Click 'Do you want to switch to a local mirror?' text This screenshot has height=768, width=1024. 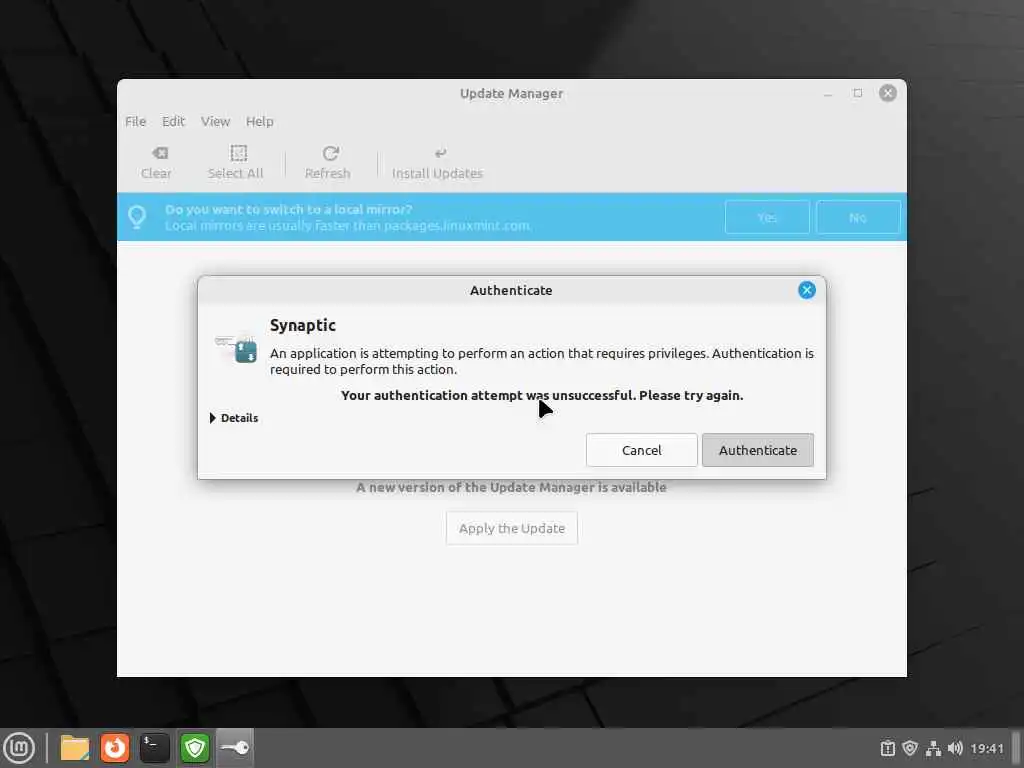(289, 210)
